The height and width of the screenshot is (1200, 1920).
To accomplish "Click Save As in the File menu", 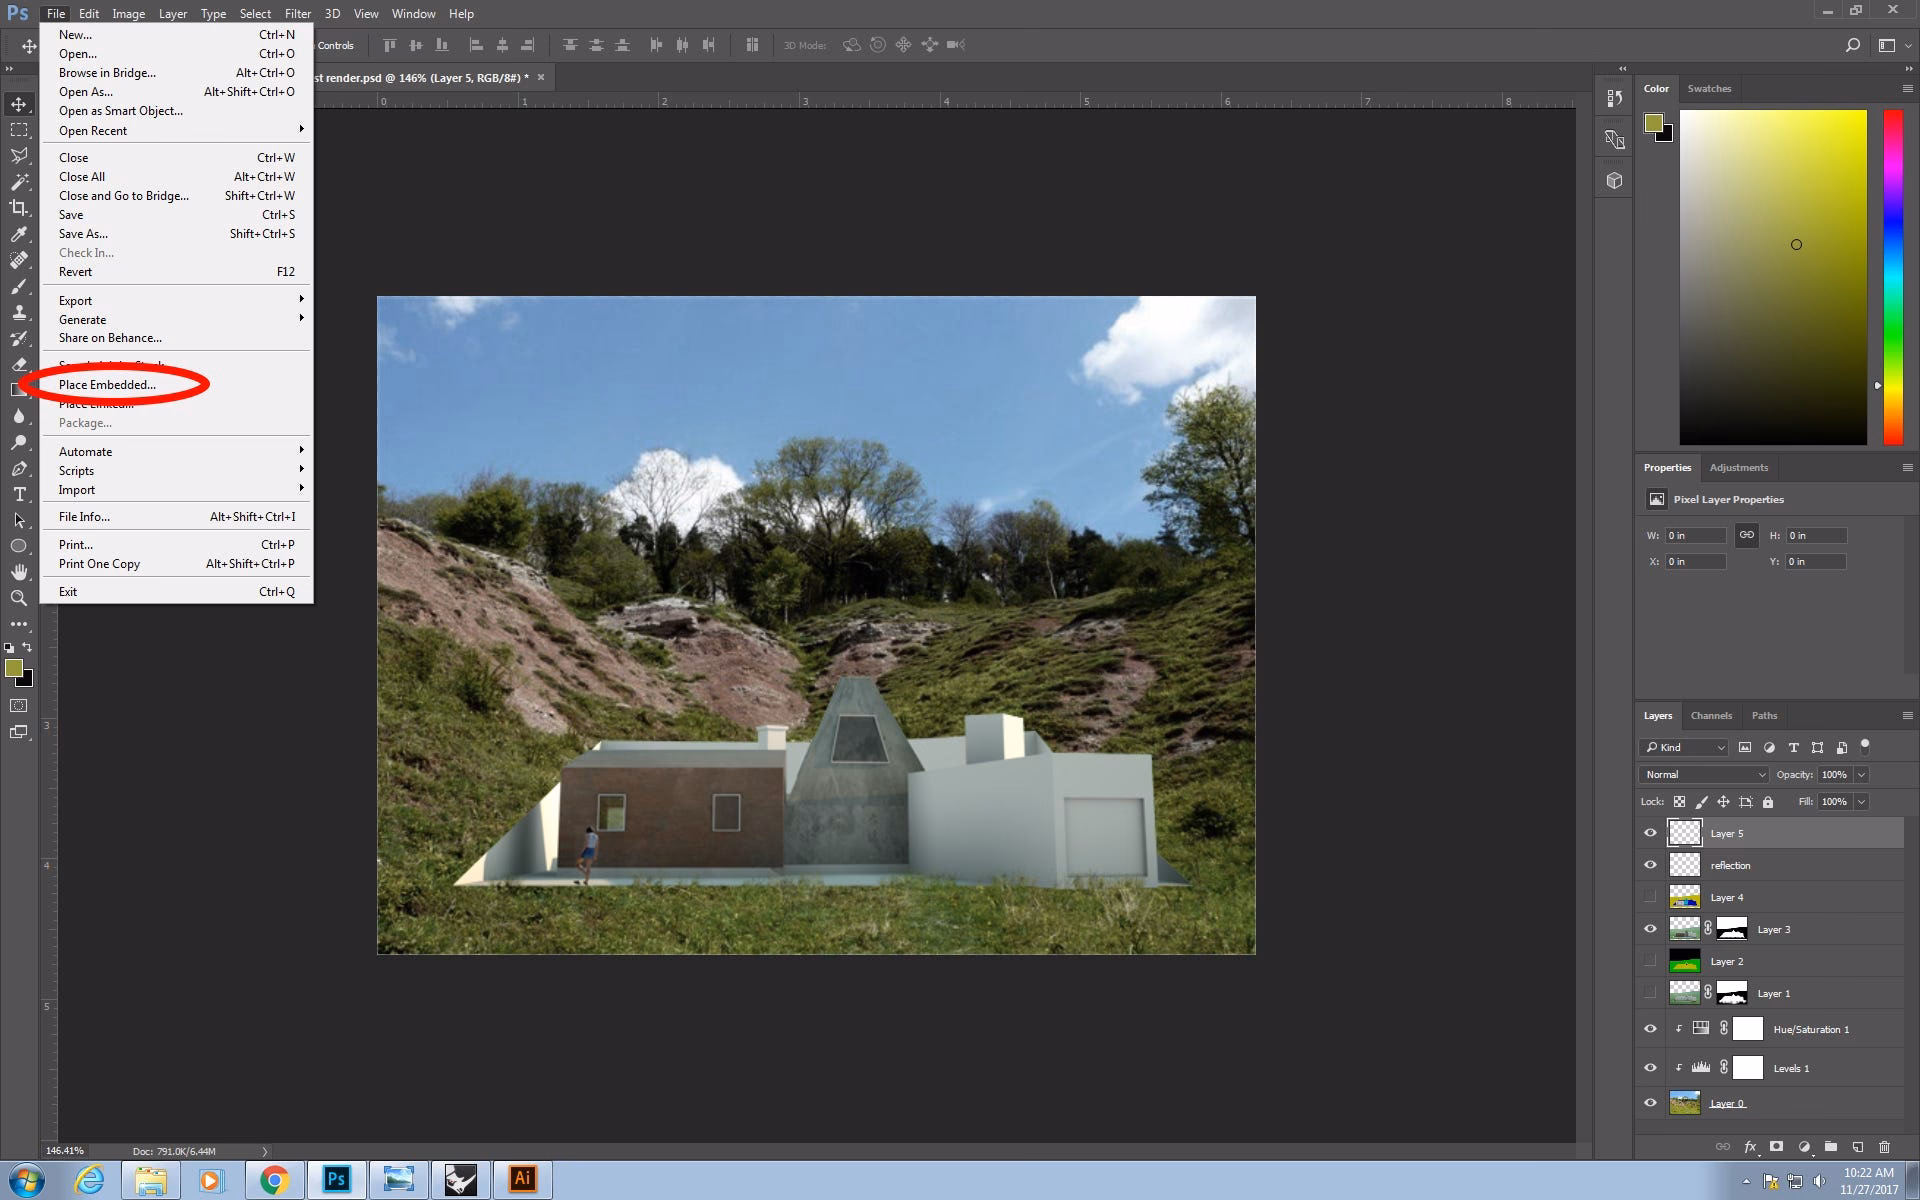I will pyautogui.click(x=83, y=234).
